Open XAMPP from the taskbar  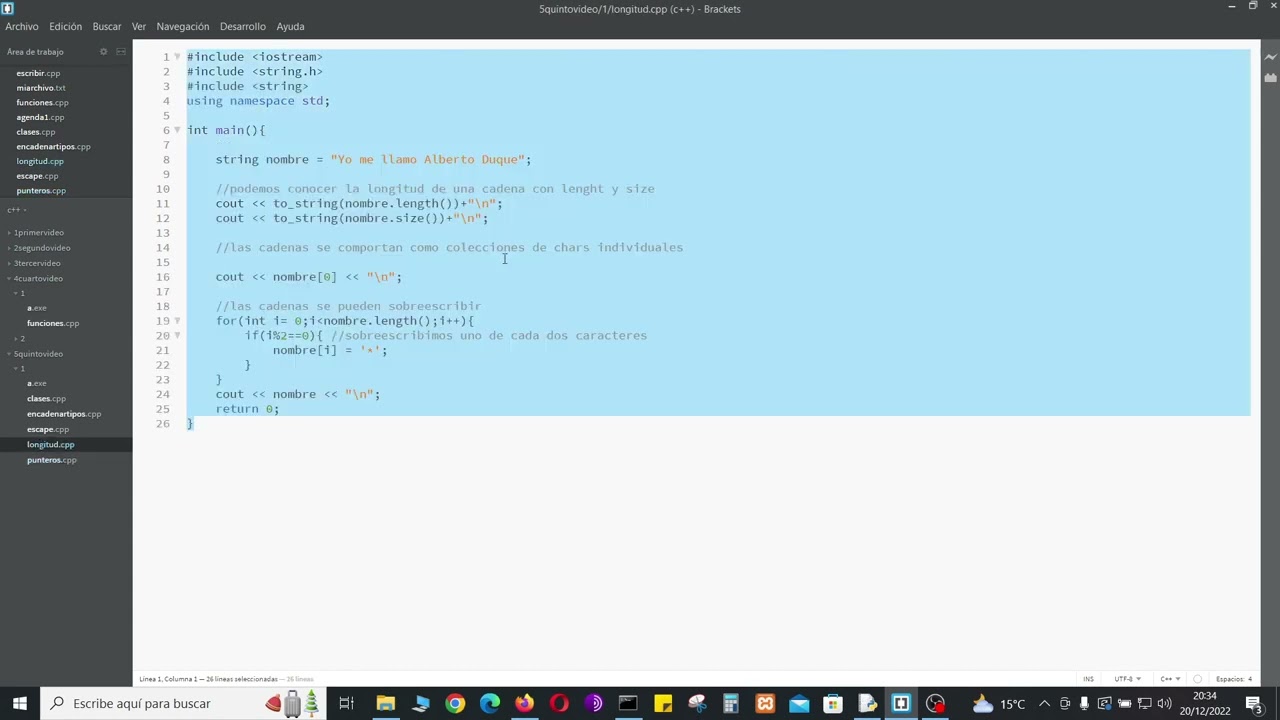click(x=765, y=703)
